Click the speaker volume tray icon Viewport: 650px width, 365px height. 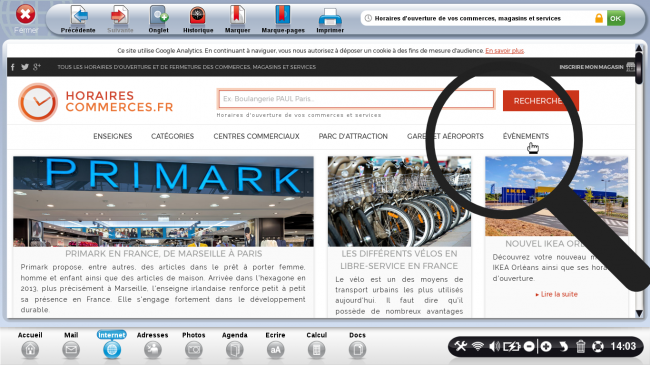pyautogui.click(x=494, y=346)
